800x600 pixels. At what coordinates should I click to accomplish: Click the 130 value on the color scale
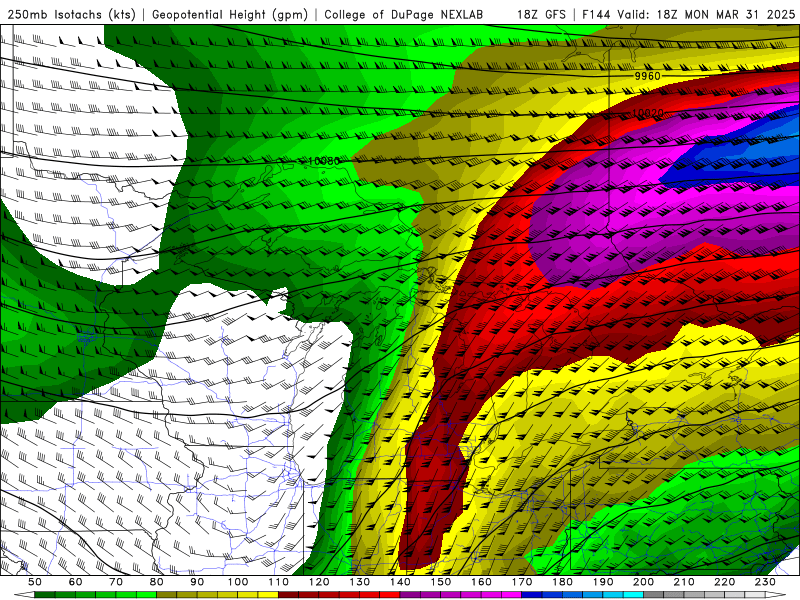pos(359,582)
